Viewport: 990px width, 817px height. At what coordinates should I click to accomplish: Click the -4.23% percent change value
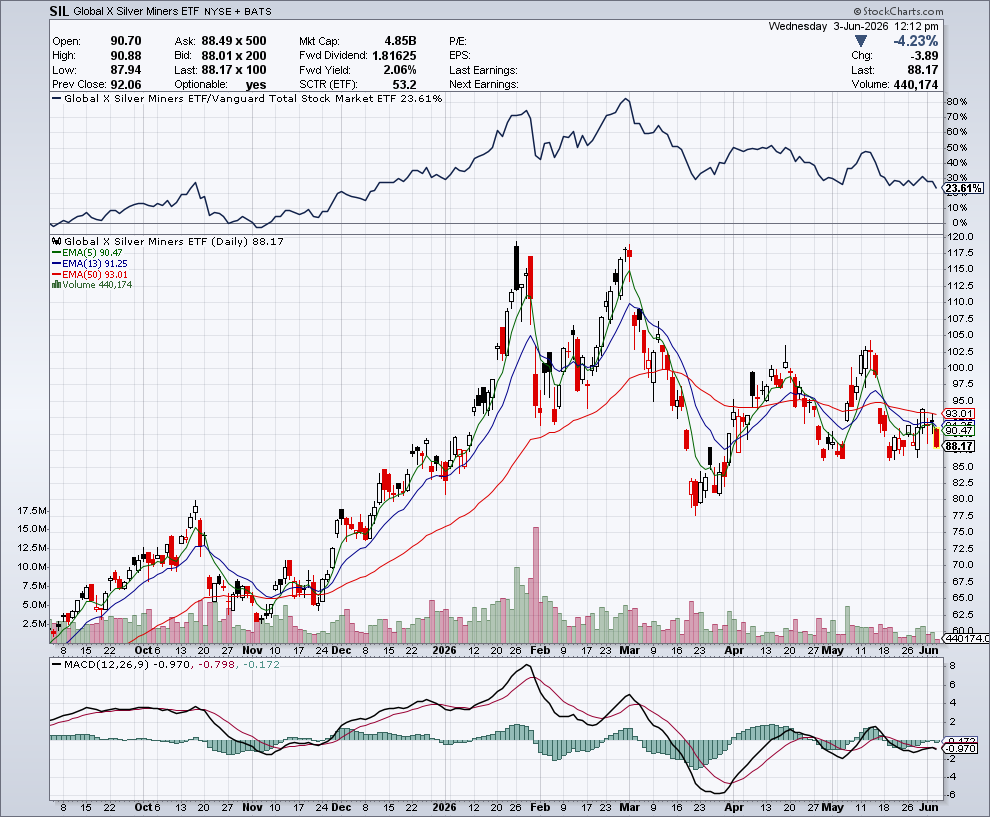(915, 41)
